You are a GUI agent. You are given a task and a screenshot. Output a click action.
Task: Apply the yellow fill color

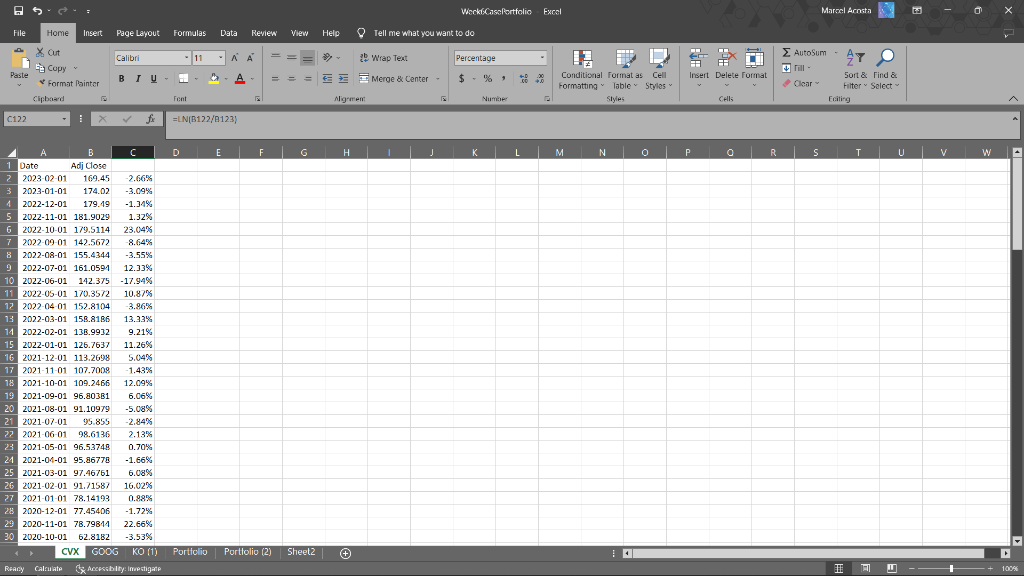pos(214,78)
